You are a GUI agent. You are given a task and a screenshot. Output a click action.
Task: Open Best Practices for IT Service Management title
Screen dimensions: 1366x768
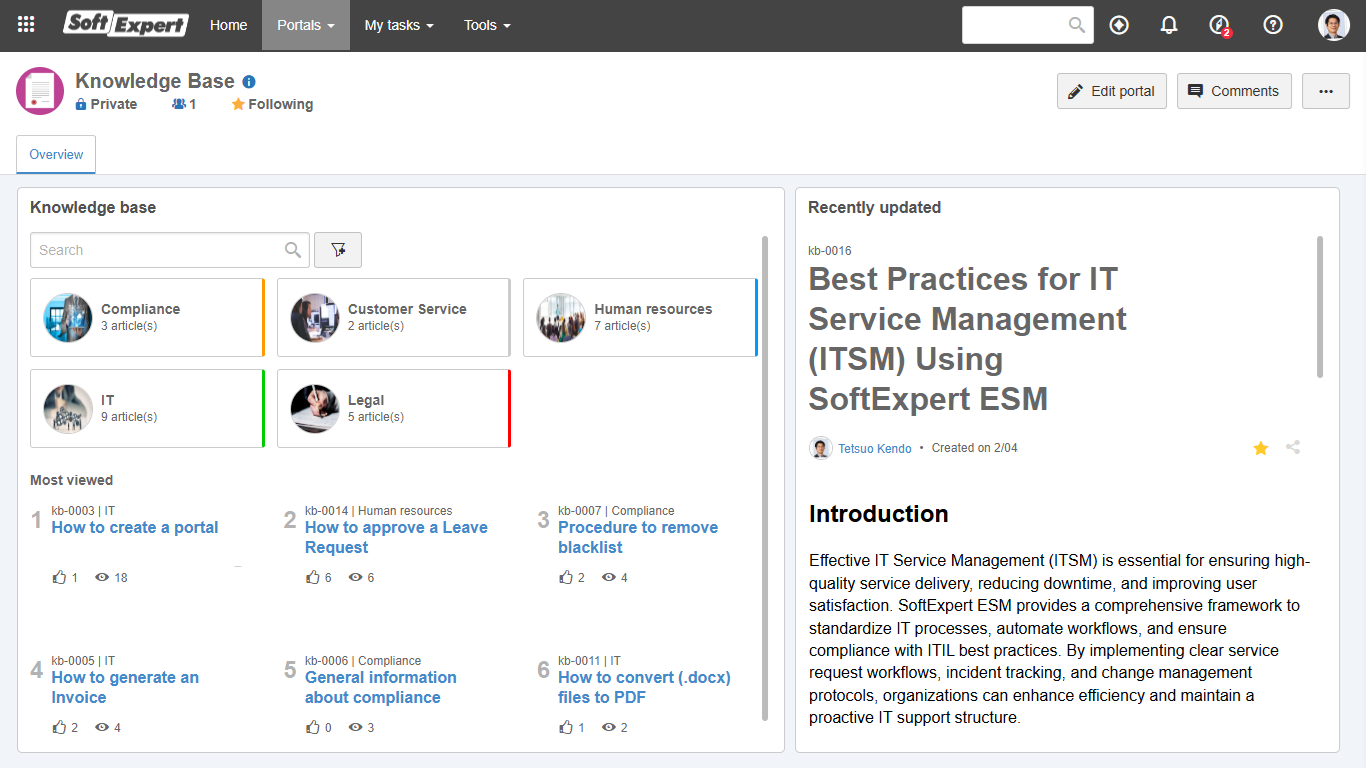pos(967,338)
